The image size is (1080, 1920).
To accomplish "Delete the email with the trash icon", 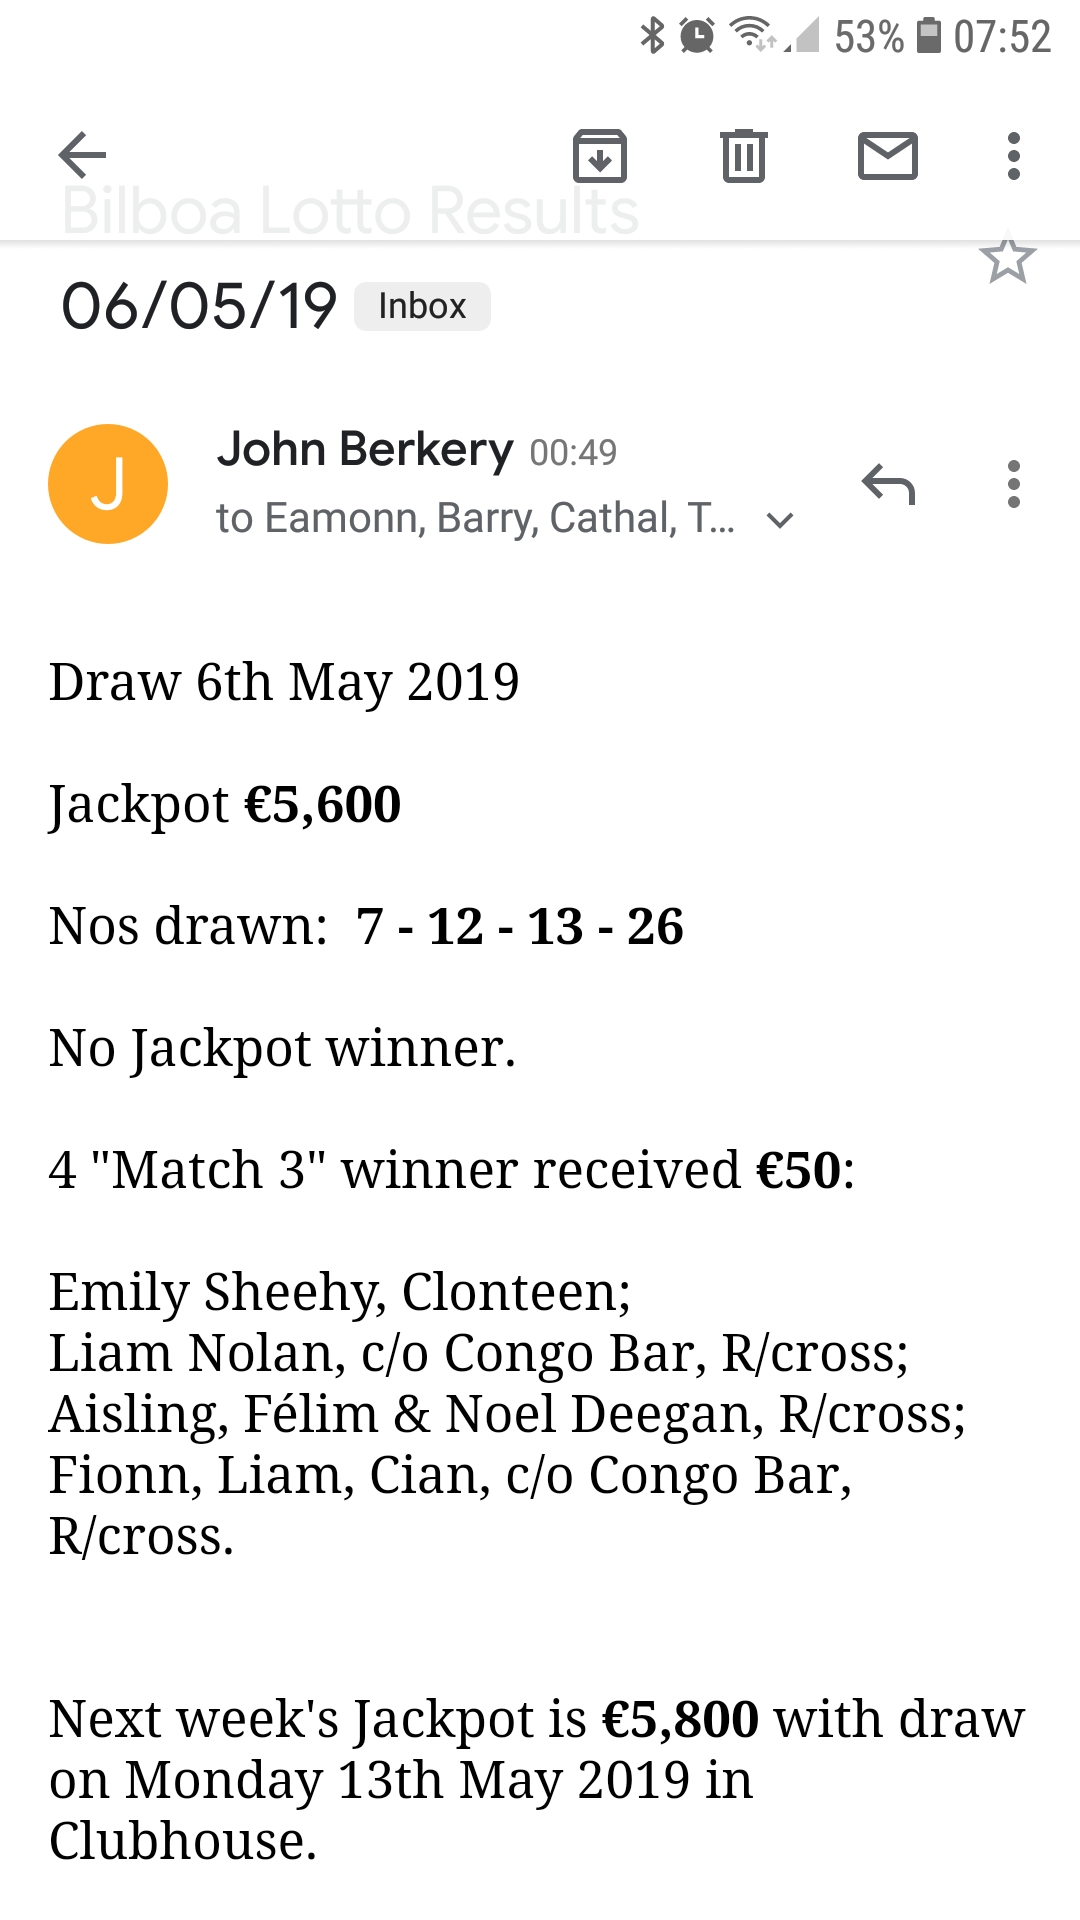I will [x=744, y=156].
